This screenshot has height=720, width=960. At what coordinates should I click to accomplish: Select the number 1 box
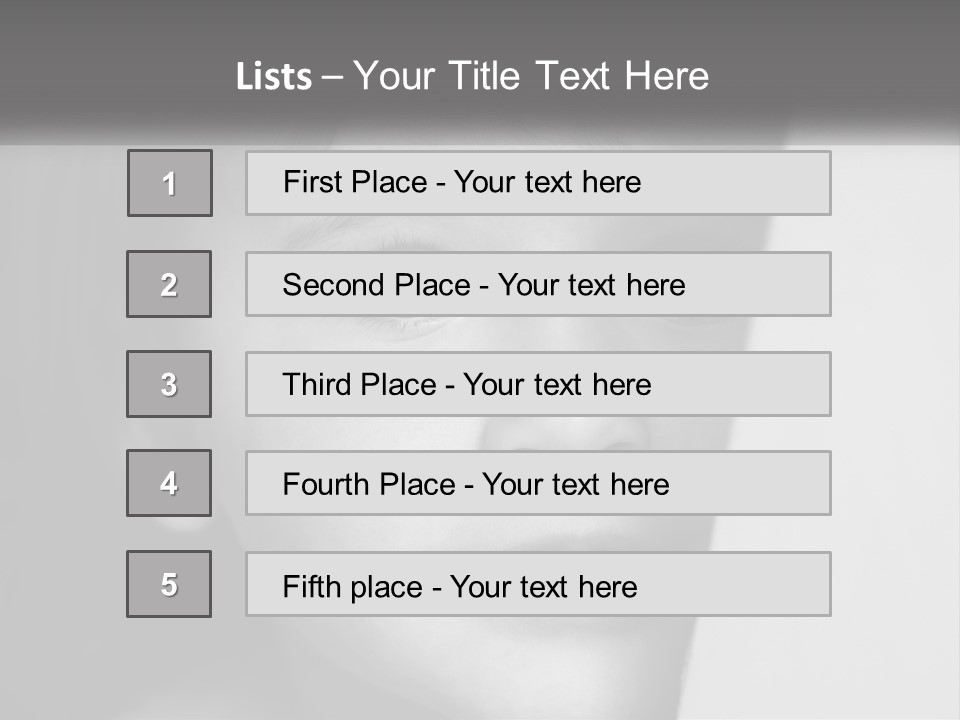170,183
